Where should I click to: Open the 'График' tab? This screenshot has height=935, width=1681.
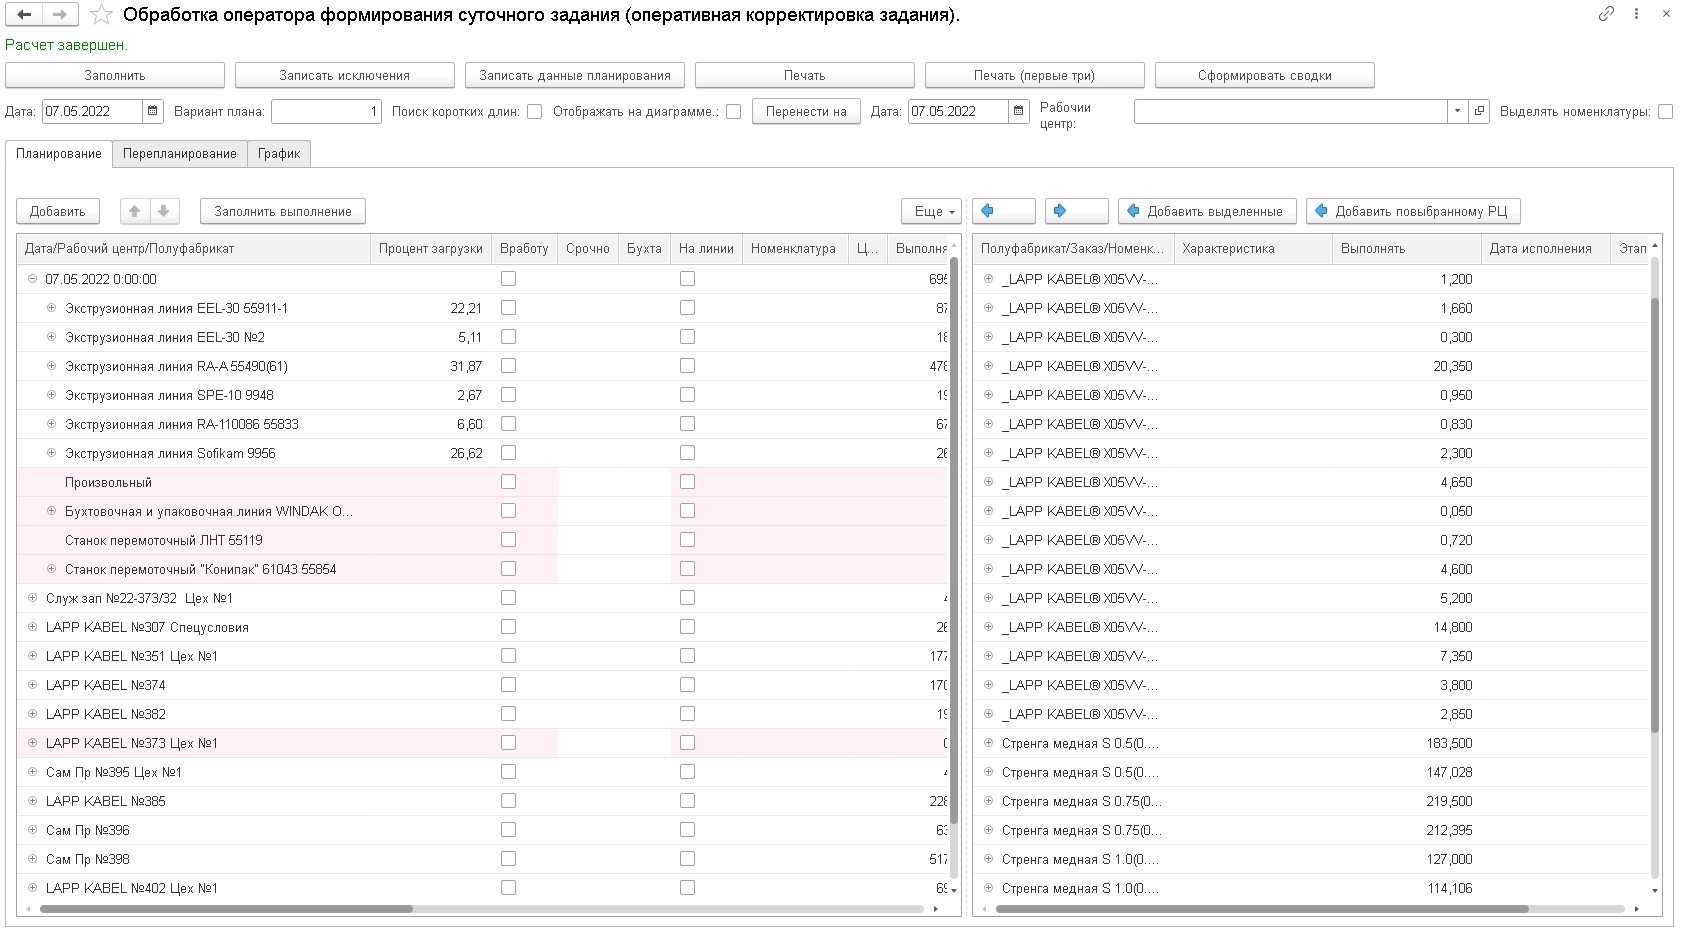[279, 153]
